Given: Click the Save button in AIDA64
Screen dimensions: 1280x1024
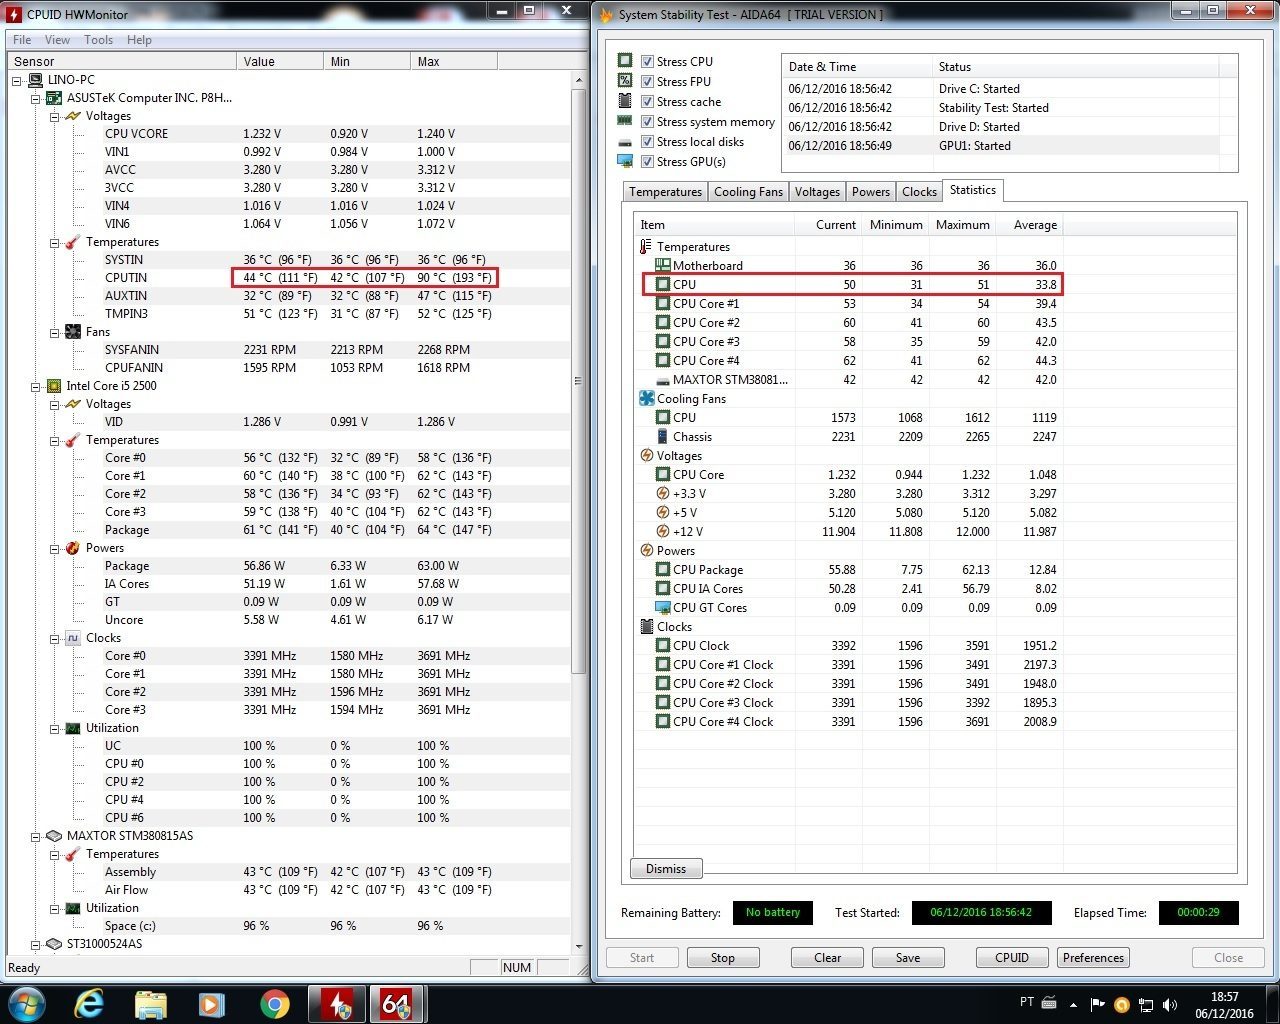Looking at the screenshot, I should pyautogui.click(x=908, y=958).
